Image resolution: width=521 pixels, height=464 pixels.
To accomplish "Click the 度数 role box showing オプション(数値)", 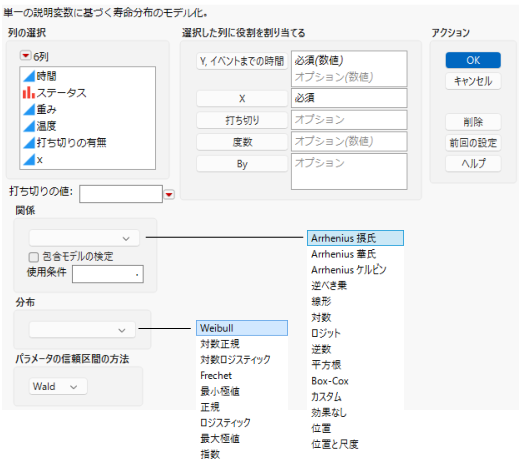I will coord(349,141).
